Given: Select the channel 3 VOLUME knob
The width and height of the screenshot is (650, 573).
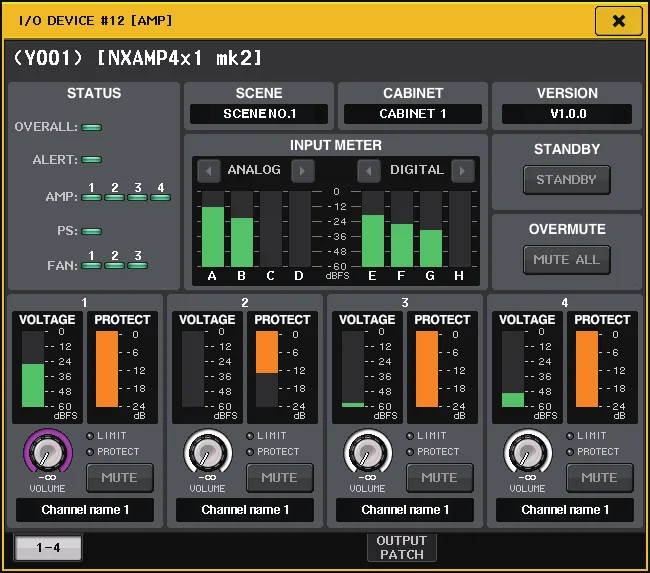Looking at the screenshot, I should 368,452.
